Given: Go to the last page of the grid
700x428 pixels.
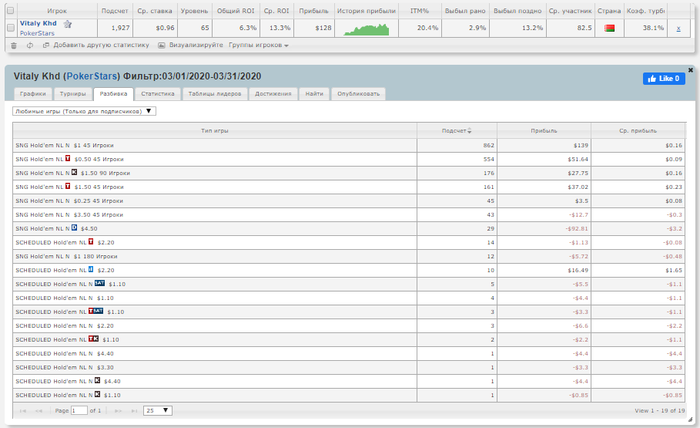Looking at the screenshot, I should 134,411.
